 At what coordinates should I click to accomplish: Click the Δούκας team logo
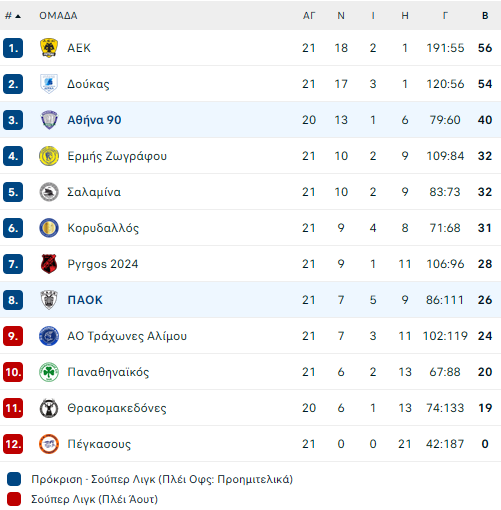[49, 84]
